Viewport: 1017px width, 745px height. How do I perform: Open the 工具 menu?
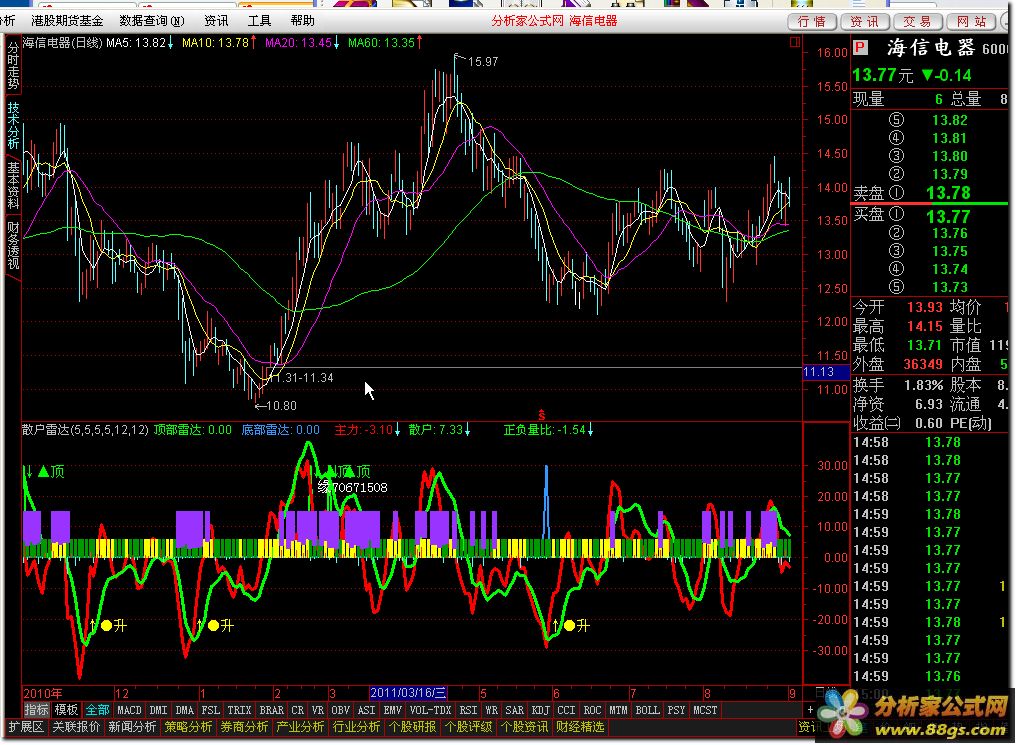click(x=259, y=21)
